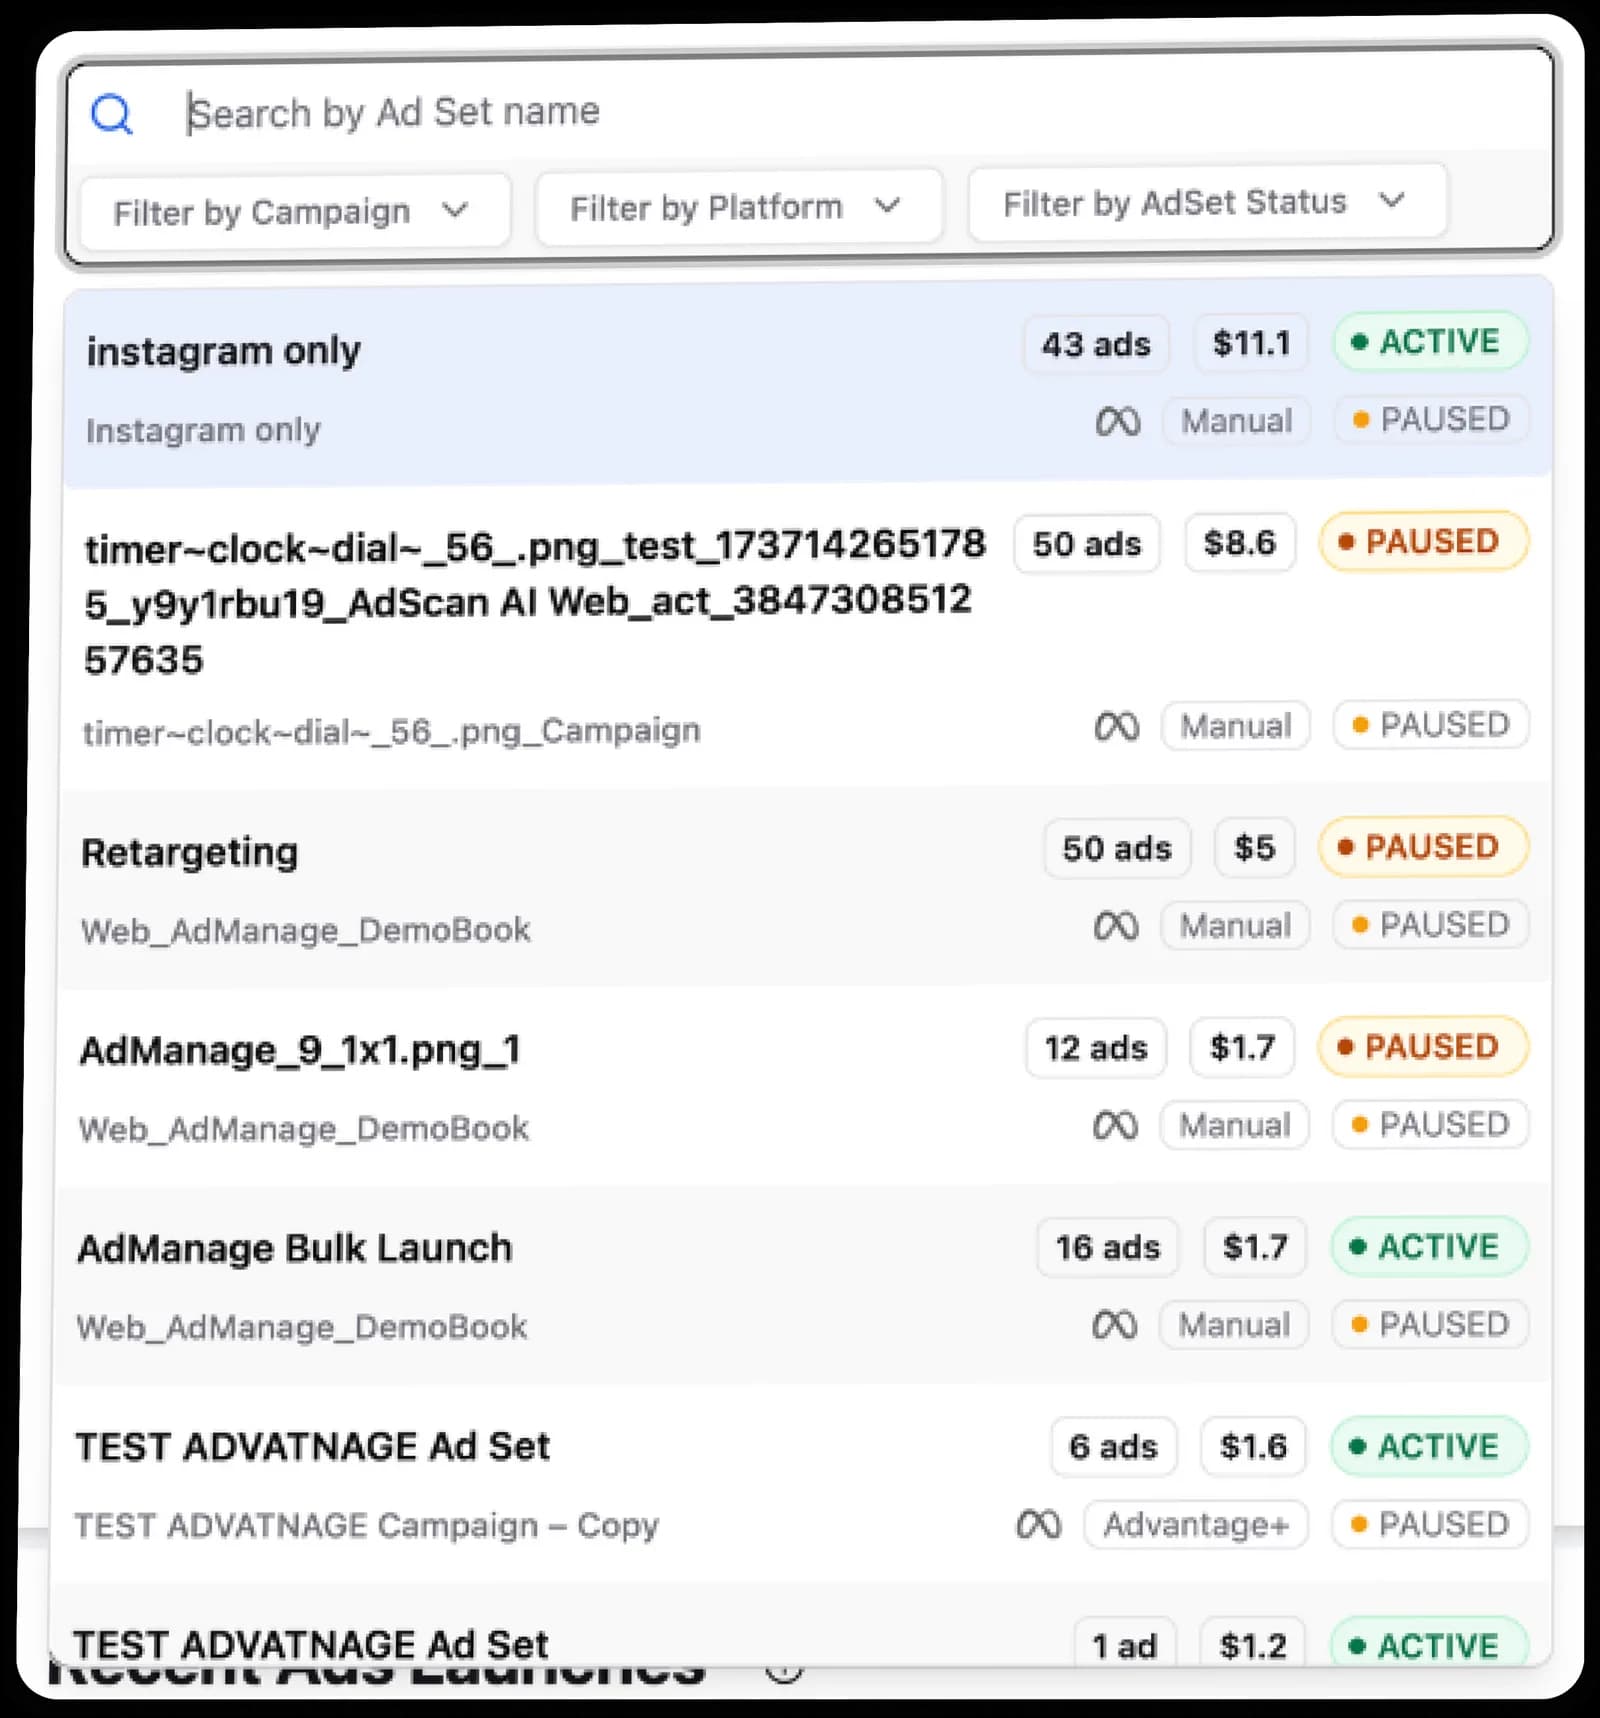Viewport: 1600px width, 1718px height.
Task: Select the TEST ADVATNAGE Ad Set with 6 ads
Action: pos(802,1485)
